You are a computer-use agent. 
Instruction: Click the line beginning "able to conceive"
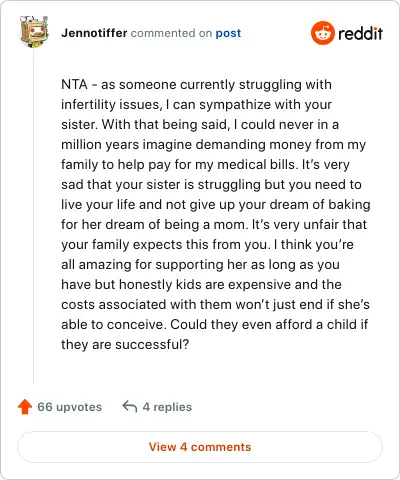coord(214,325)
